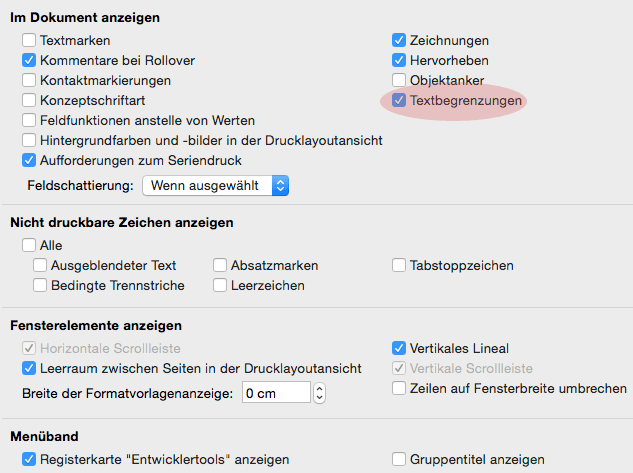The width and height of the screenshot is (633, 473).
Task: Enable the Objektanker checkbox
Action: coord(399,80)
